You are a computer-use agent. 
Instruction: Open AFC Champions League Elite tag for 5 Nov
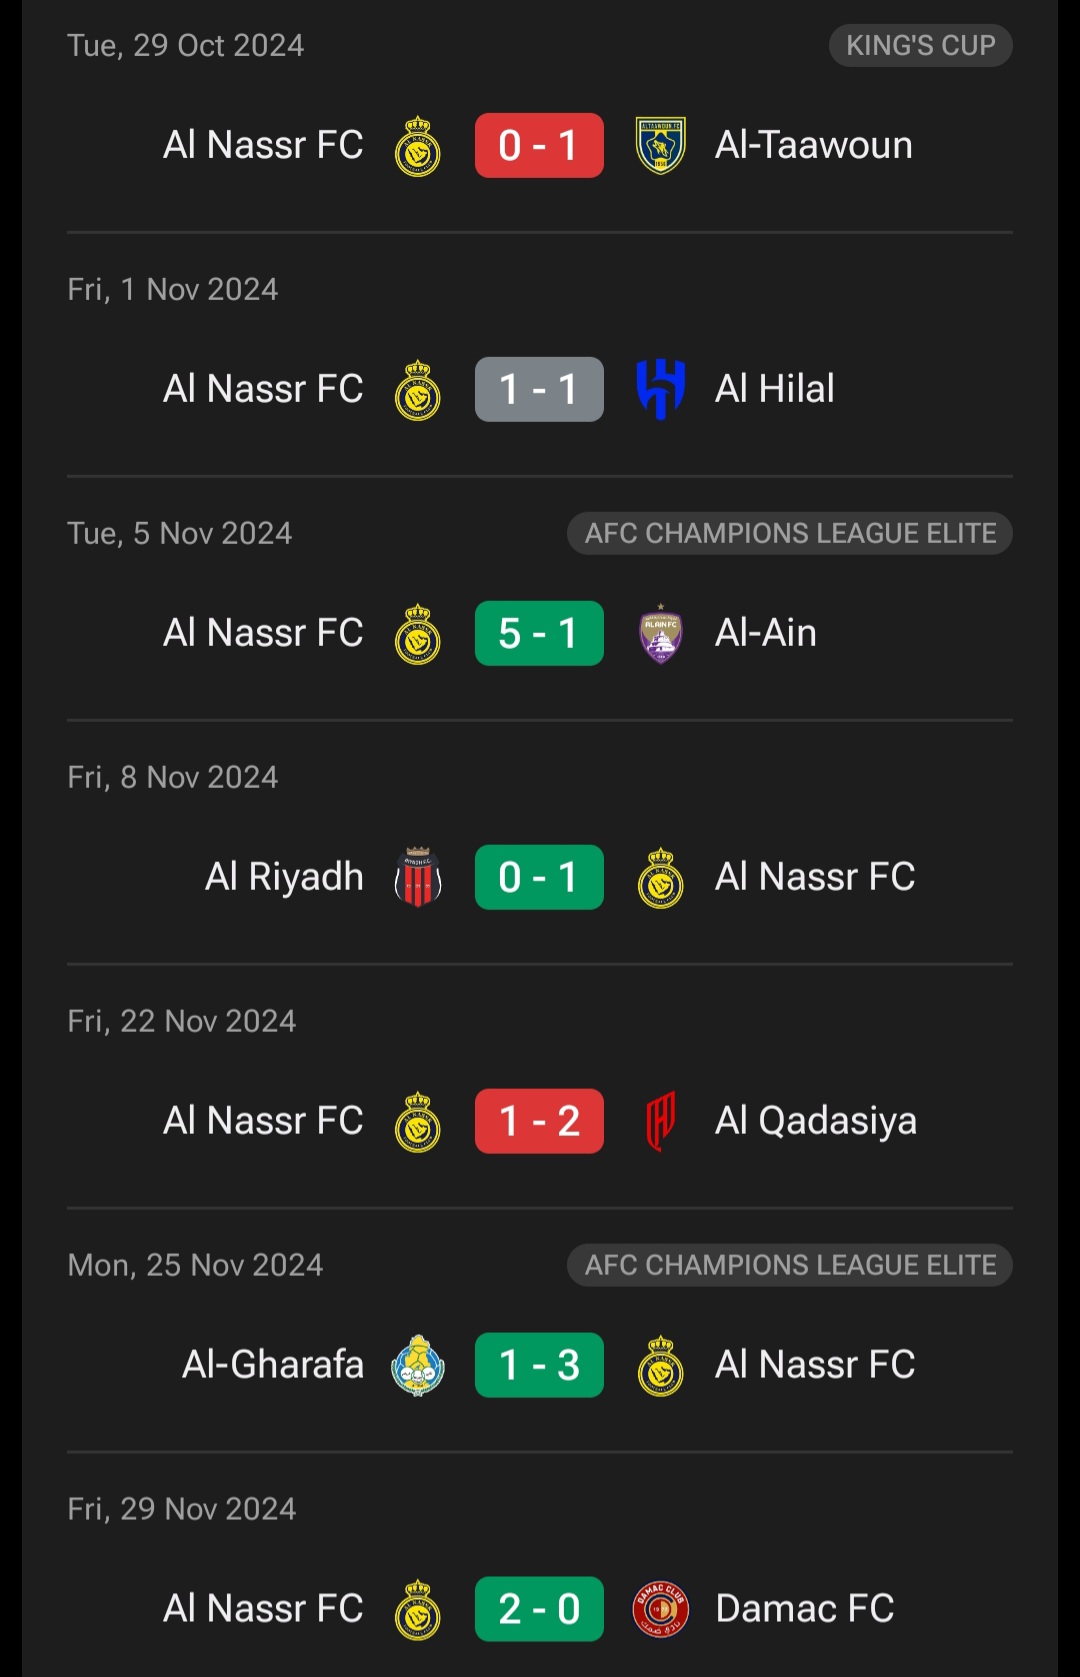pos(790,533)
